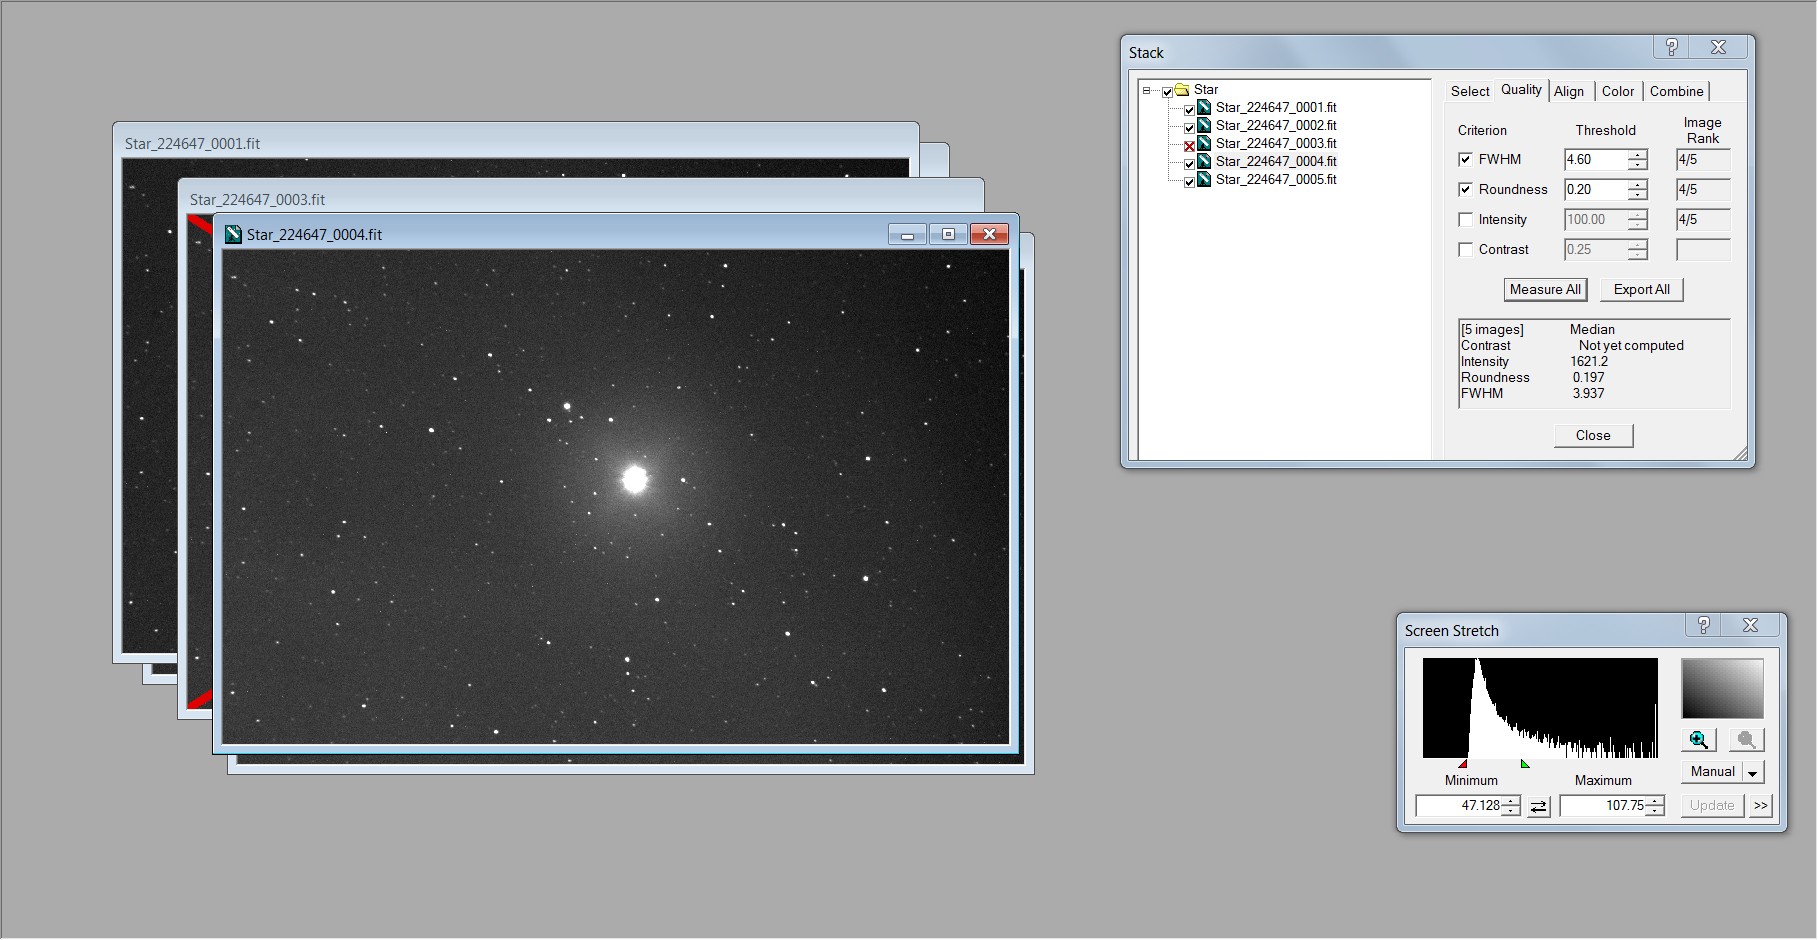Click the Manual stretch mode button
Image resolution: width=1818 pixels, height=940 pixels.
pos(1712,772)
